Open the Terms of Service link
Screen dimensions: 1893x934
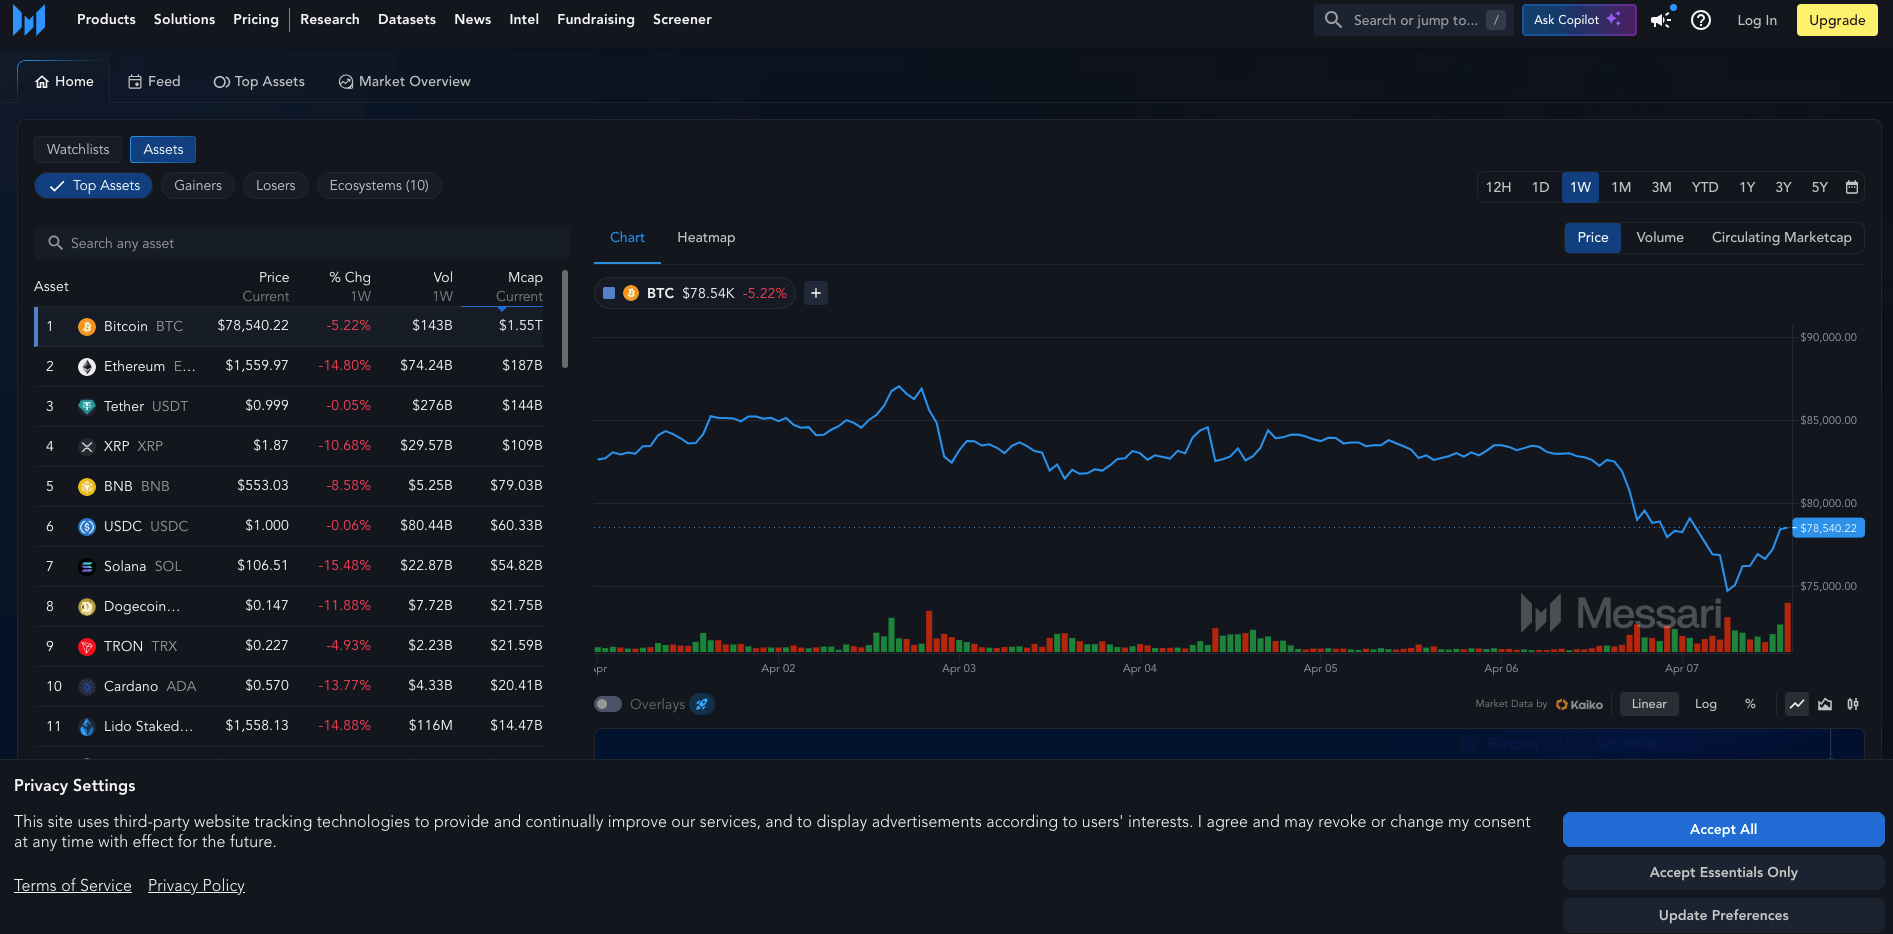click(x=73, y=886)
